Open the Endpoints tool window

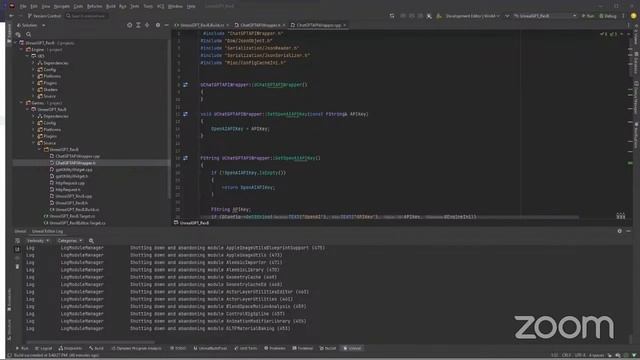pos(70,349)
